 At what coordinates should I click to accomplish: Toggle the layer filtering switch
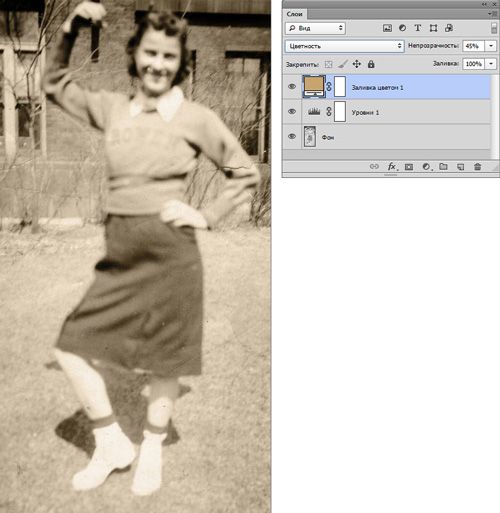494,28
